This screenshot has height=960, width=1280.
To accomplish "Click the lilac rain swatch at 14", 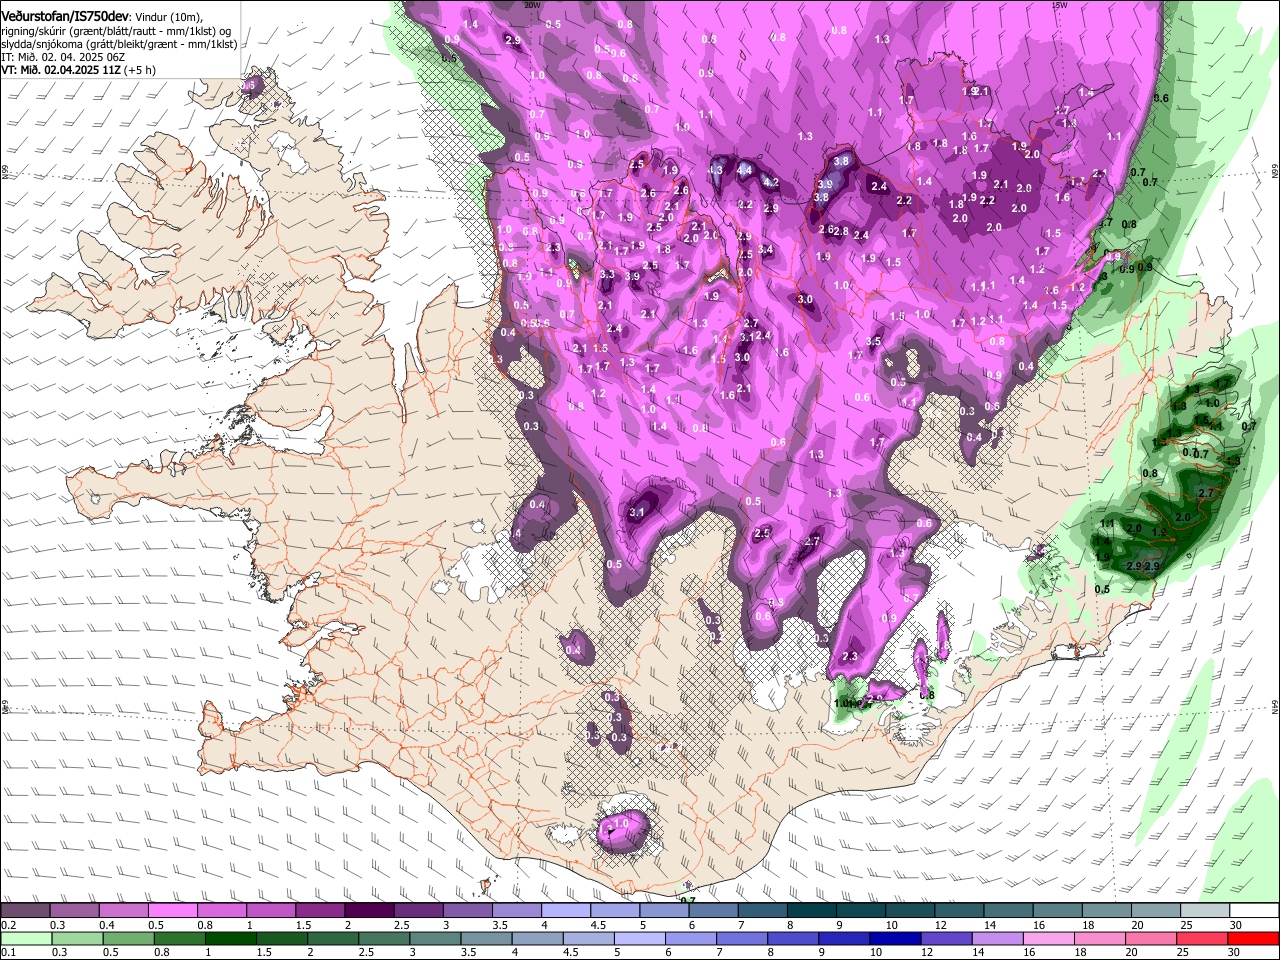I will click(997, 939).
